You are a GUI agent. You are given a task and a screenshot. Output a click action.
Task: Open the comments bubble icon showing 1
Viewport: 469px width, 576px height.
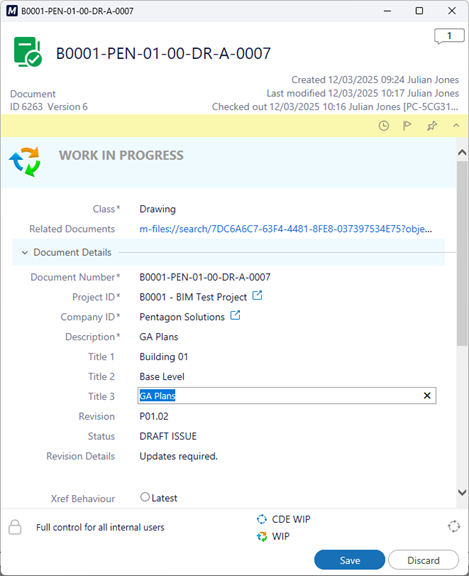pos(449,36)
